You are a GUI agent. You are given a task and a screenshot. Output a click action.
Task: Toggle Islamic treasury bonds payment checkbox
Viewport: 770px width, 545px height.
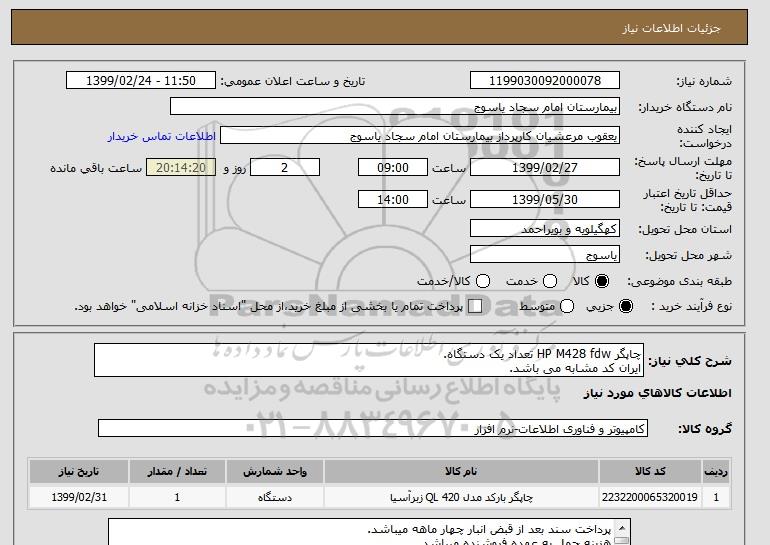point(475,306)
